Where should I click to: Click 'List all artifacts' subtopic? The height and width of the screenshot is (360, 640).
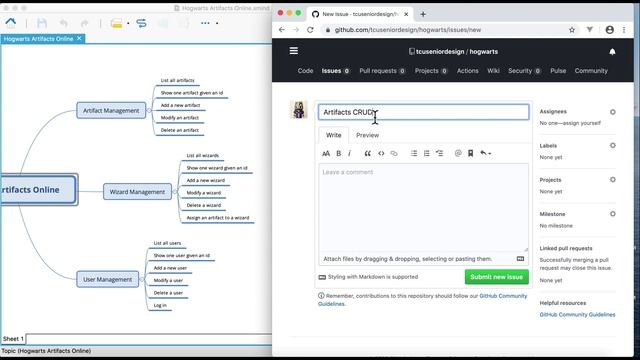click(178, 80)
